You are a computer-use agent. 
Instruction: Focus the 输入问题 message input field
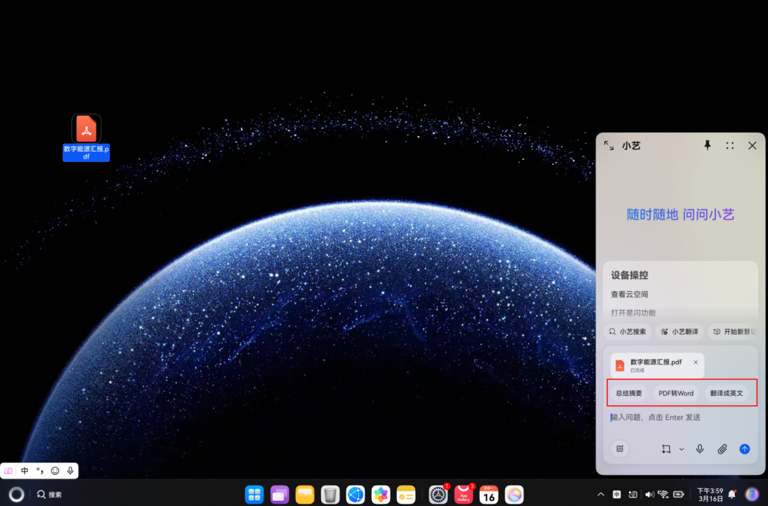(x=680, y=417)
